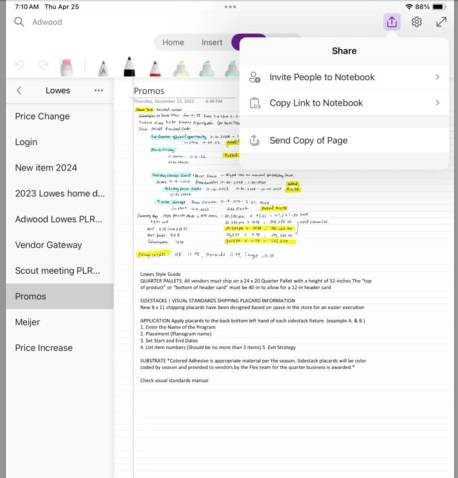Click the undo arrow

20,65
